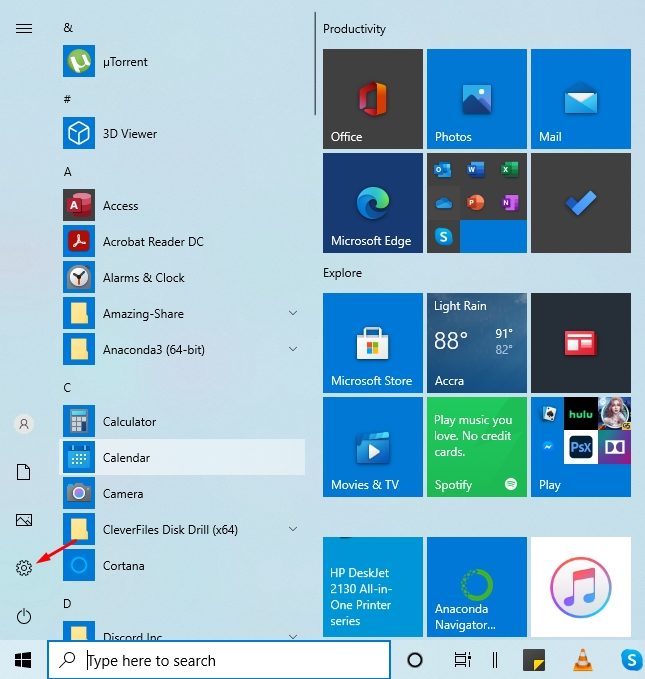Click the Type here to search box
Screen dimensions: 645x679
(219, 660)
